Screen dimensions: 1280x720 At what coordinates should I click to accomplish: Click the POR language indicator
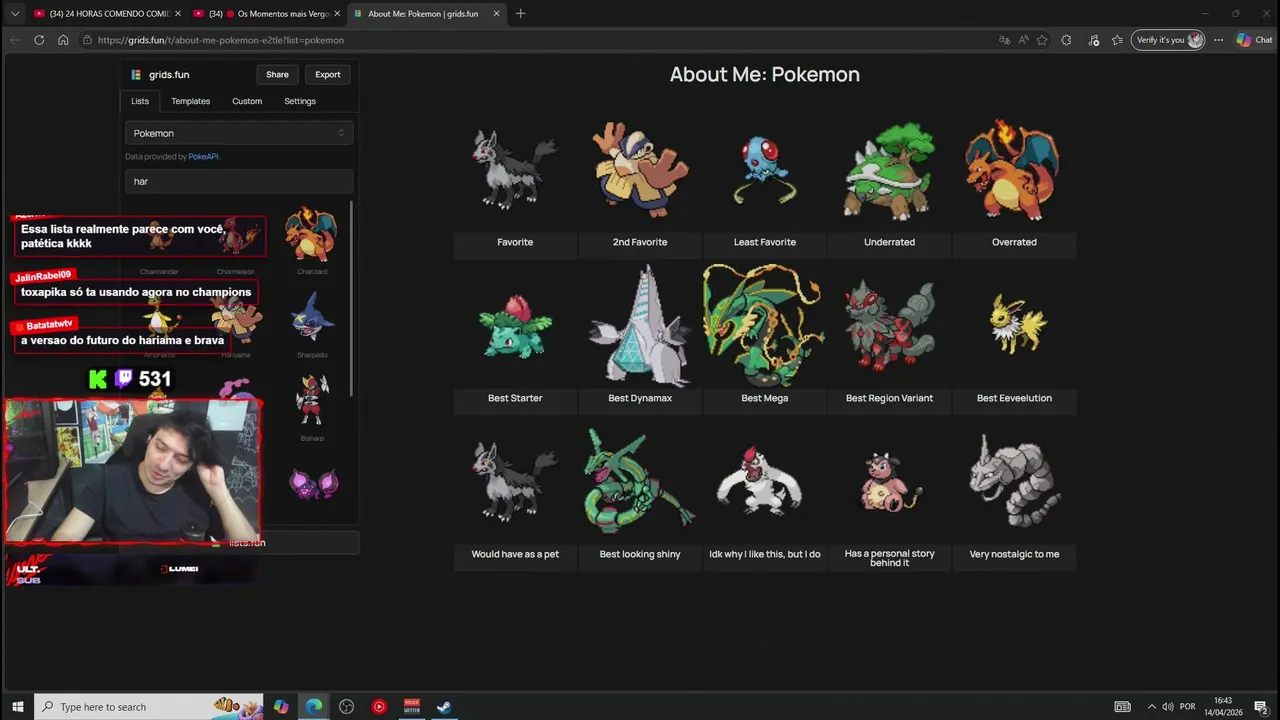point(1188,707)
